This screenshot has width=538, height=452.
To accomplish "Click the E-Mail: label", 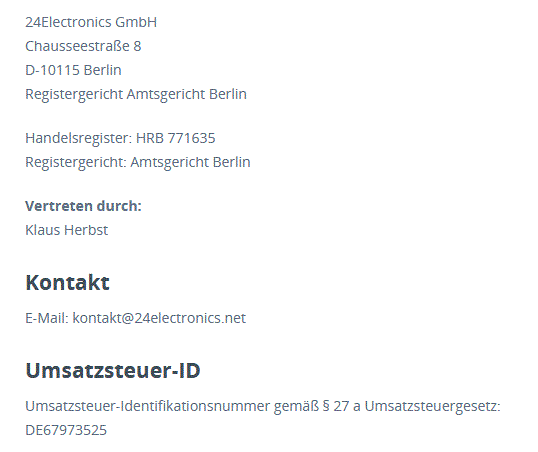I will click(47, 318).
